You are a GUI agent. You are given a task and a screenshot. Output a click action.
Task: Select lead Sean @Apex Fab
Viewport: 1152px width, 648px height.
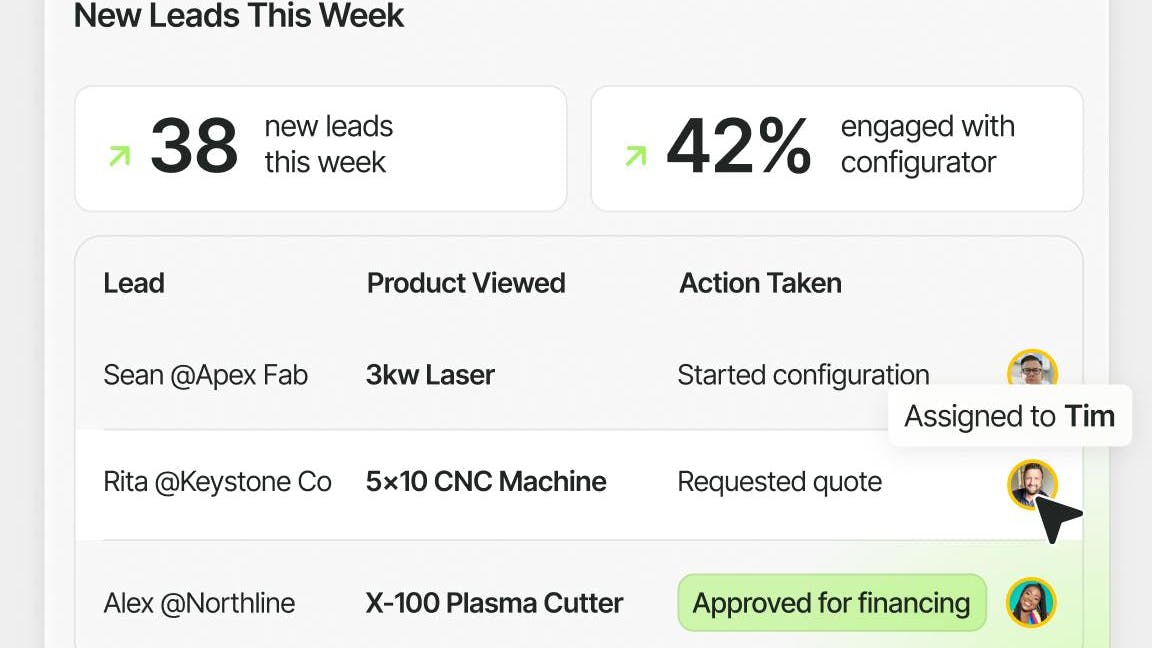tap(205, 375)
